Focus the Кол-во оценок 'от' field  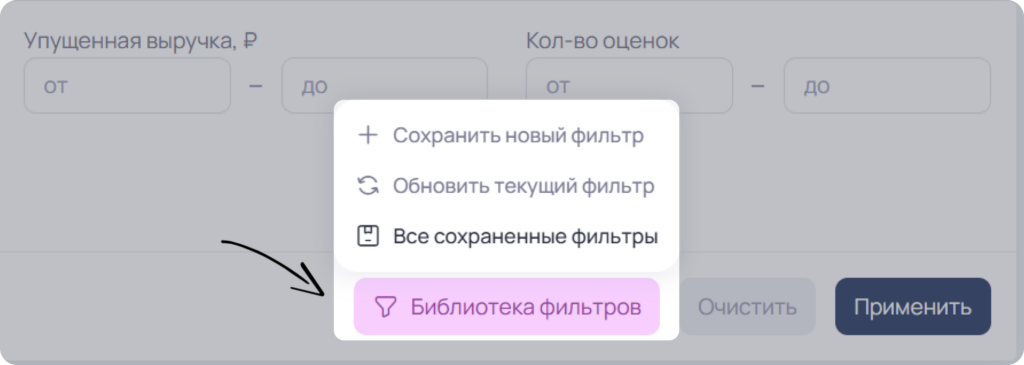629,86
